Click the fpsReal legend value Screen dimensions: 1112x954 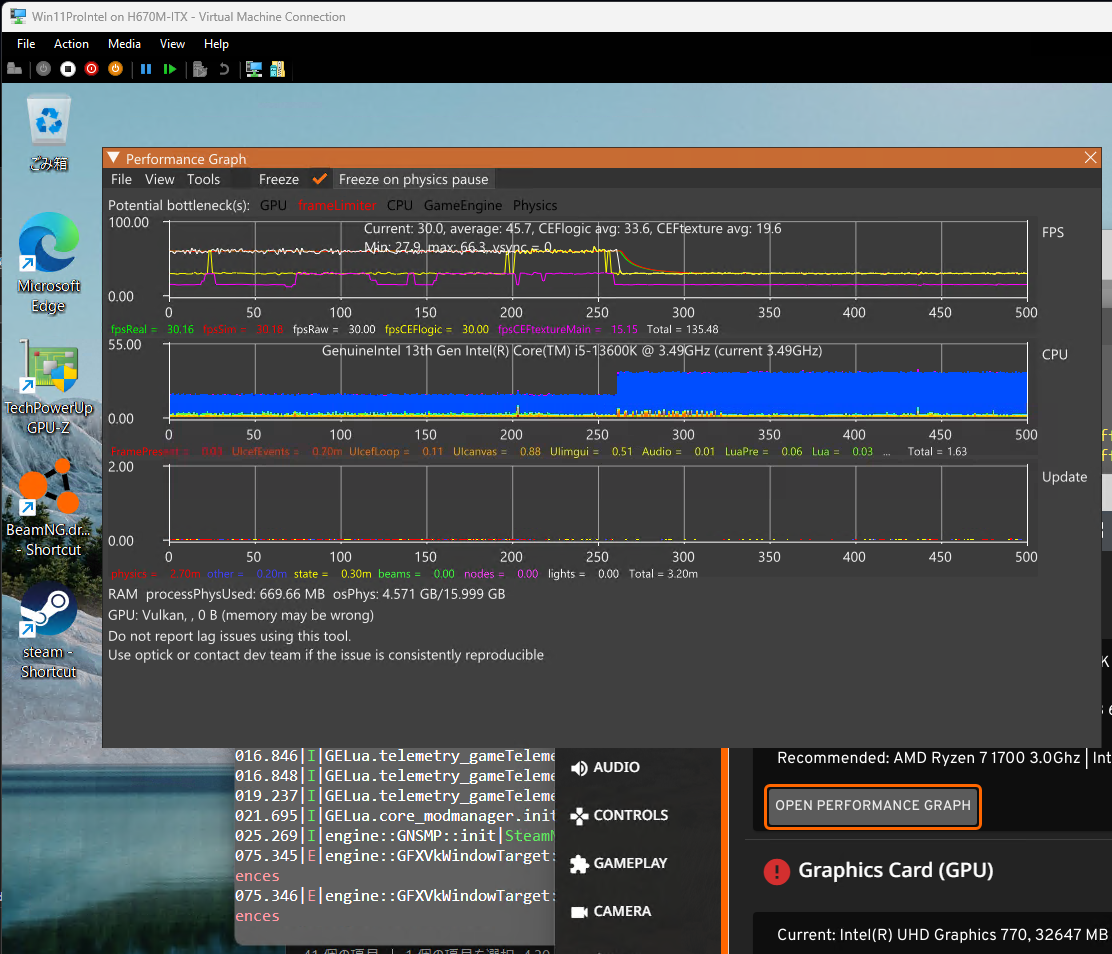pos(180,330)
